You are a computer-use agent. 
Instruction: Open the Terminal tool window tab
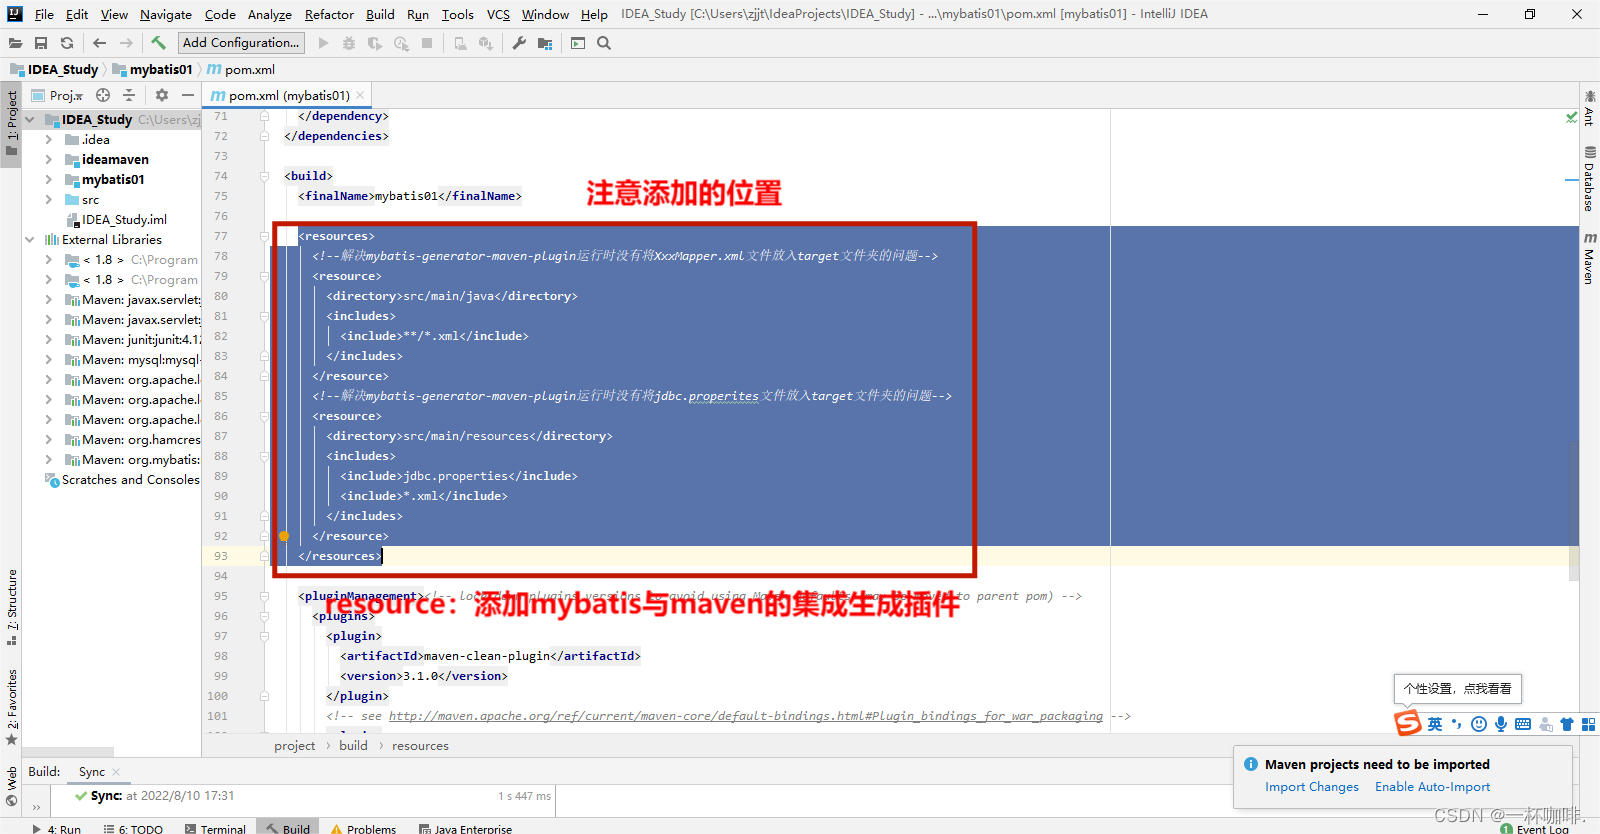(215, 828)
